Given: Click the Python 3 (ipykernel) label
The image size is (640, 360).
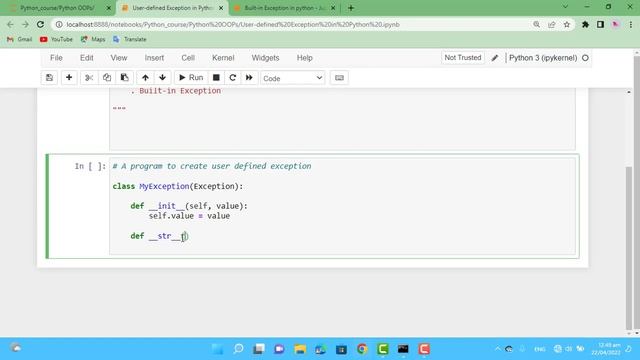Looking at the screenshot, I should (x=543, y=58).
